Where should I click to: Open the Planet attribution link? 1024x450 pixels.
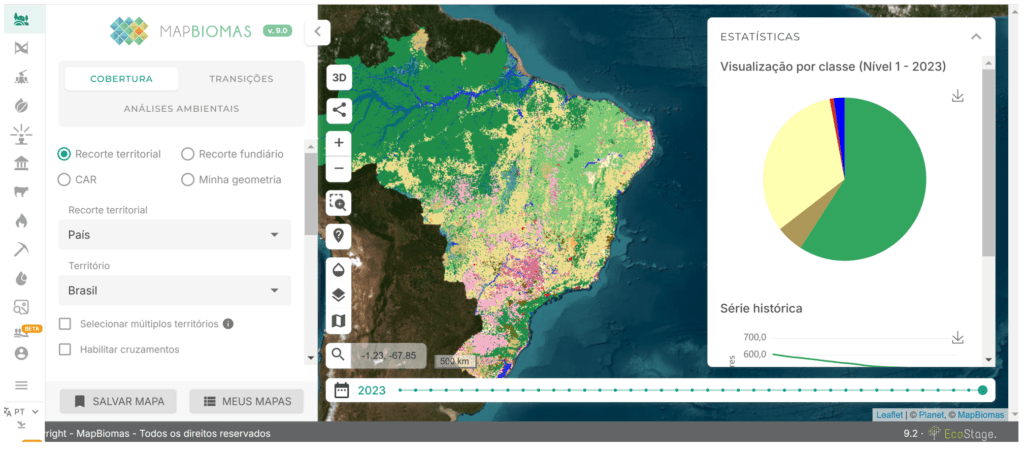click(931, 415)
